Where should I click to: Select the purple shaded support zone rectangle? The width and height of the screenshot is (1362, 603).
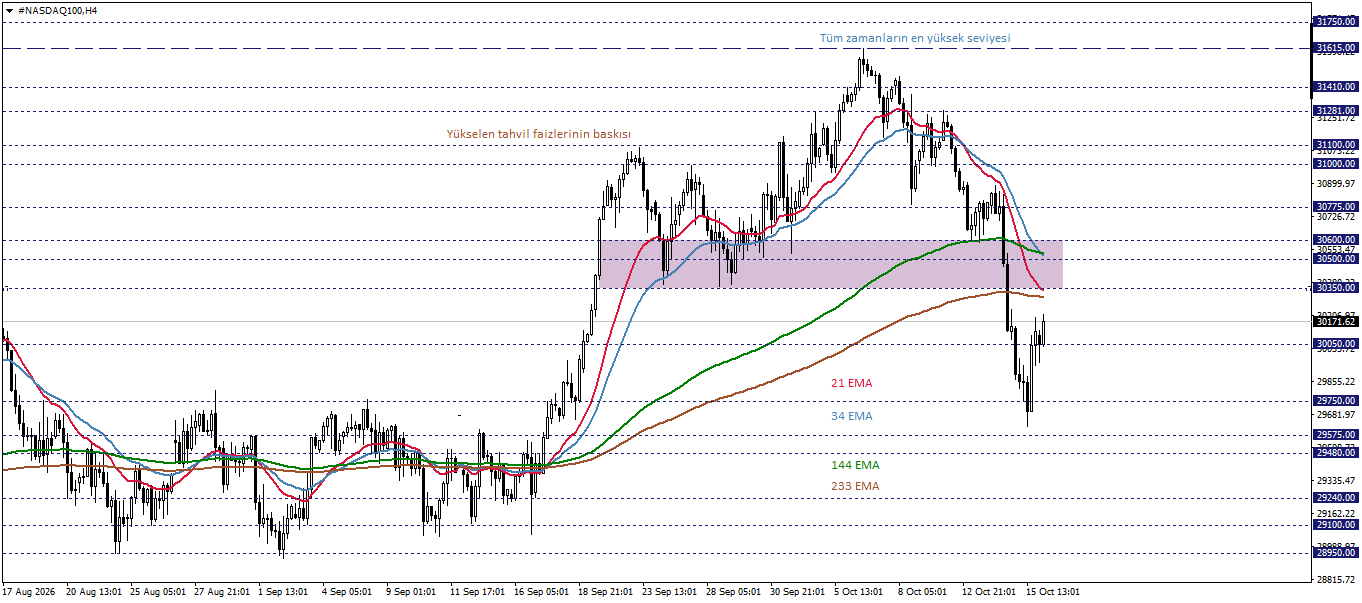coord(829,264)
